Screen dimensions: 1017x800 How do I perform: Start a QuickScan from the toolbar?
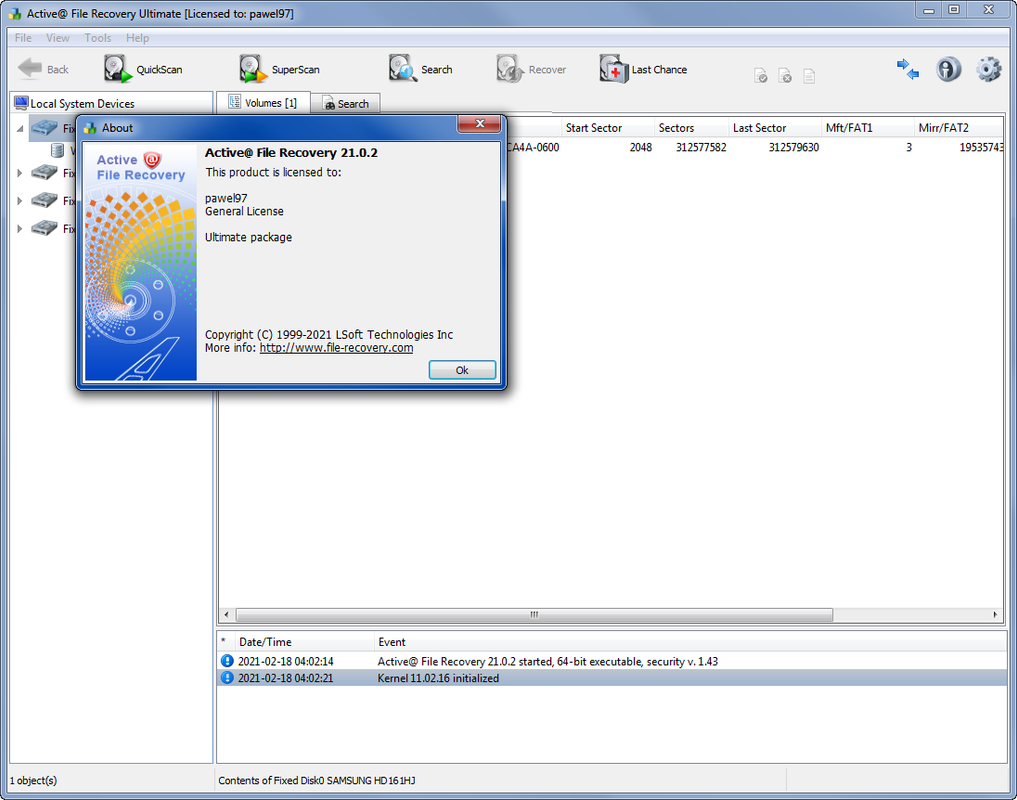pyautogui.click(x=143, y=69)
